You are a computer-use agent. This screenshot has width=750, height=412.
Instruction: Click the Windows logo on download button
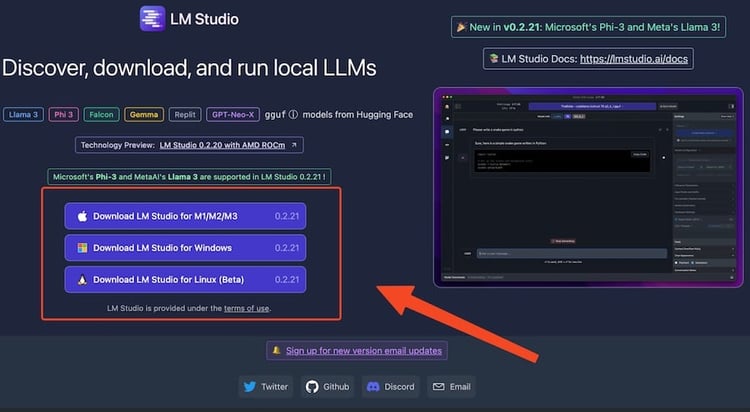(x=83, y=248)
